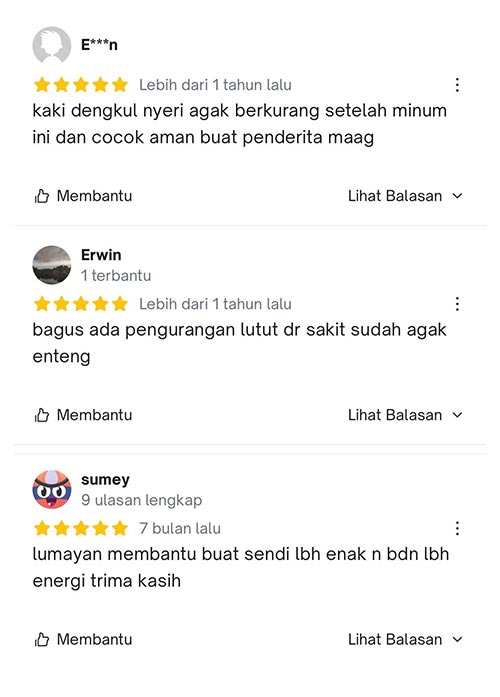Click the thumbs-up icon under Erwin's review
Viewport: 500px width, 697px height.
click(x=42, y=415)
